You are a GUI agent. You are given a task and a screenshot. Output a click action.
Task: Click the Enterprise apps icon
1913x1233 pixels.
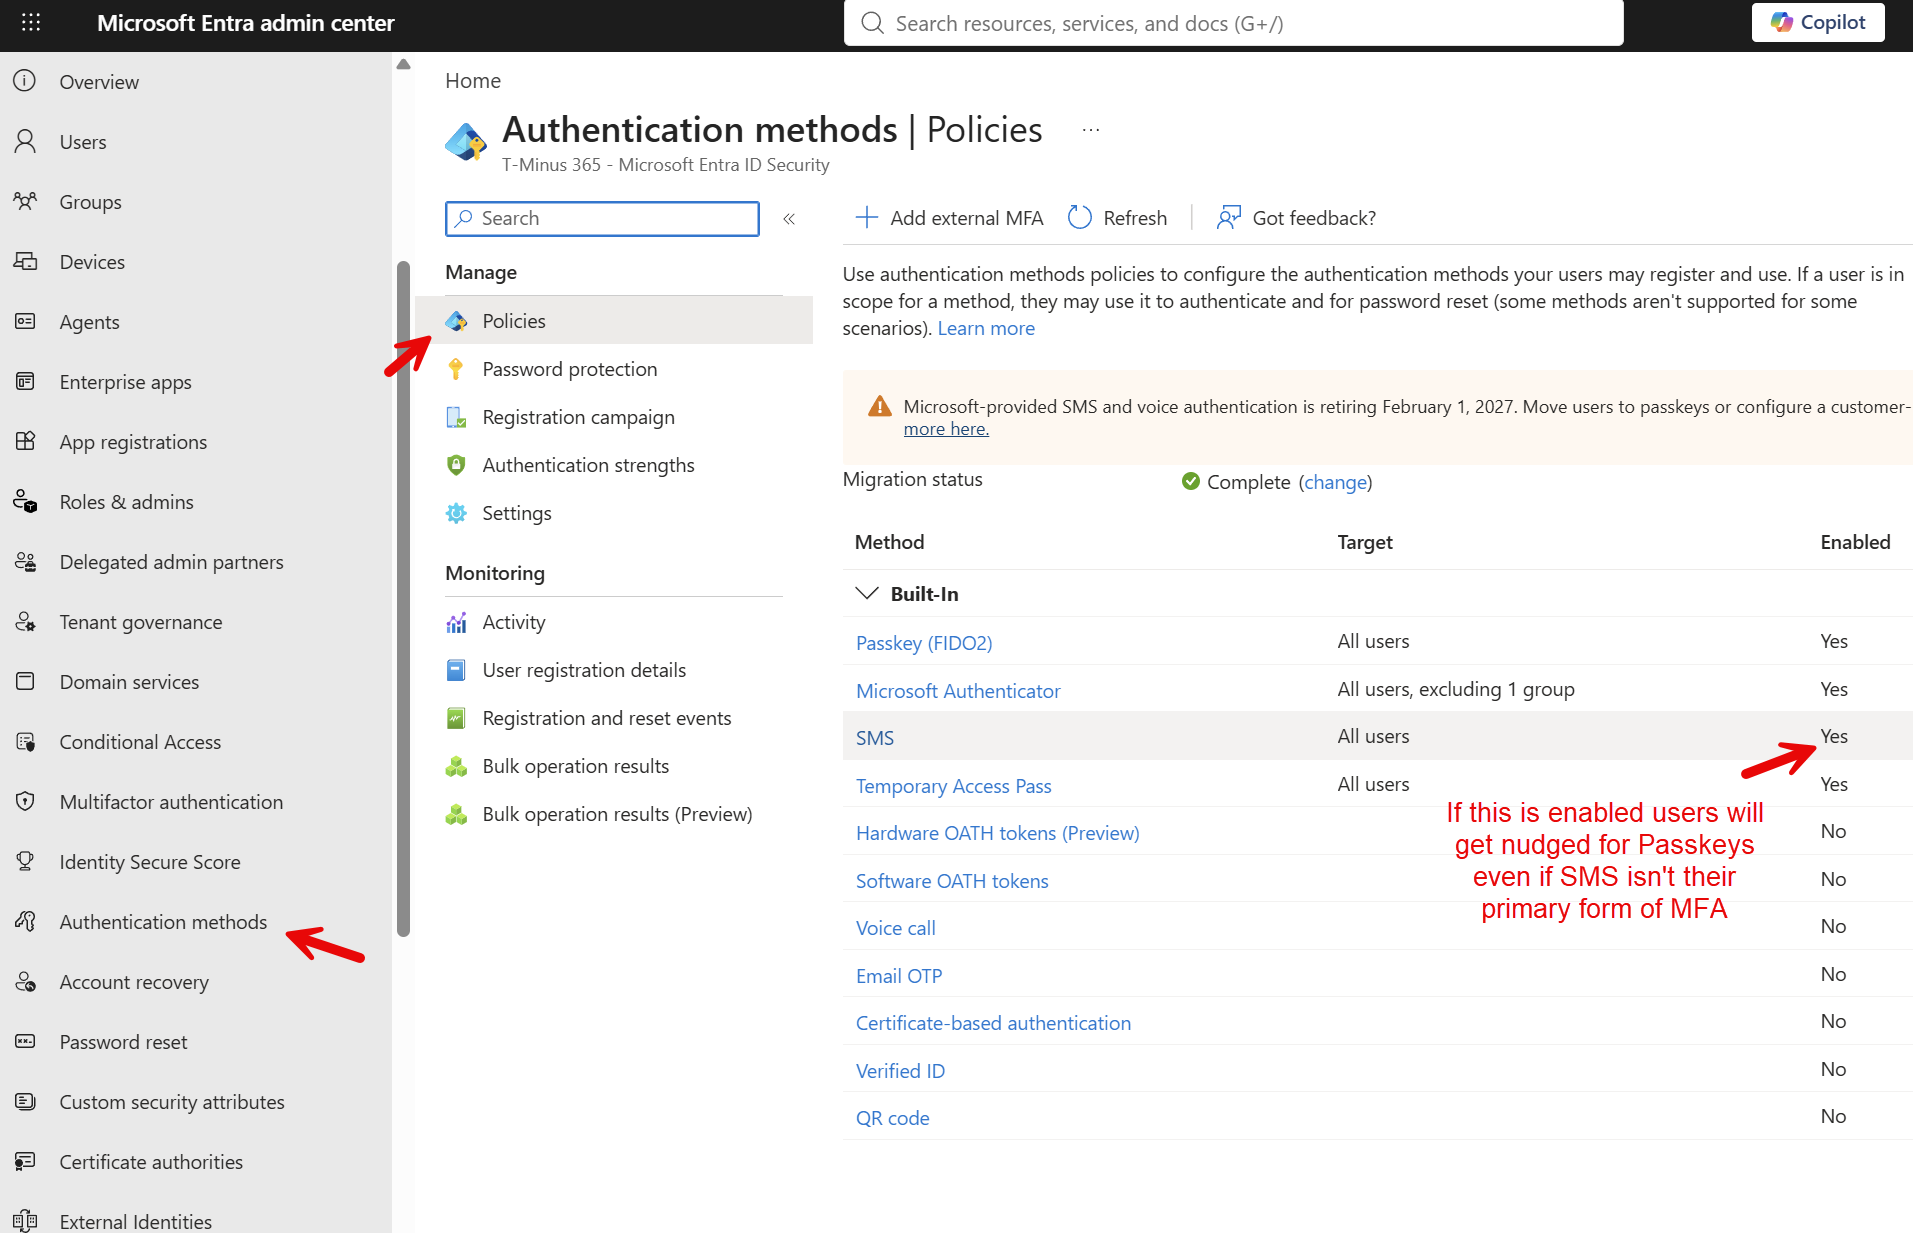pos(25,381)
